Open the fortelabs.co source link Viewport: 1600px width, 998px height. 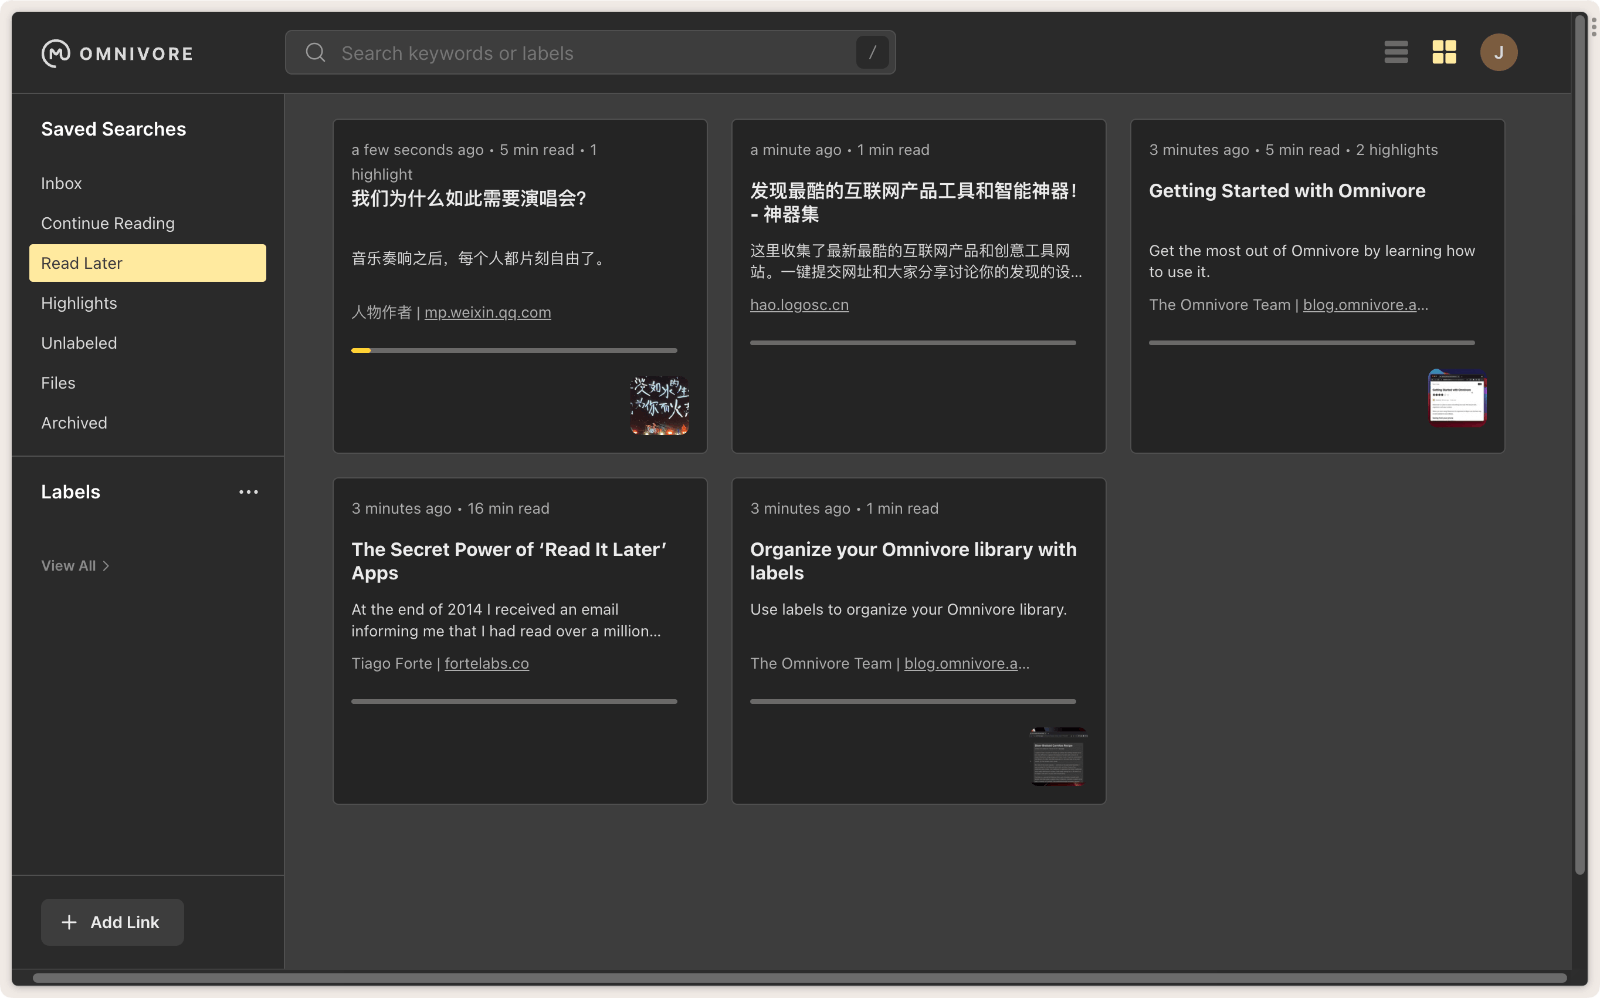tap(486, 664)
